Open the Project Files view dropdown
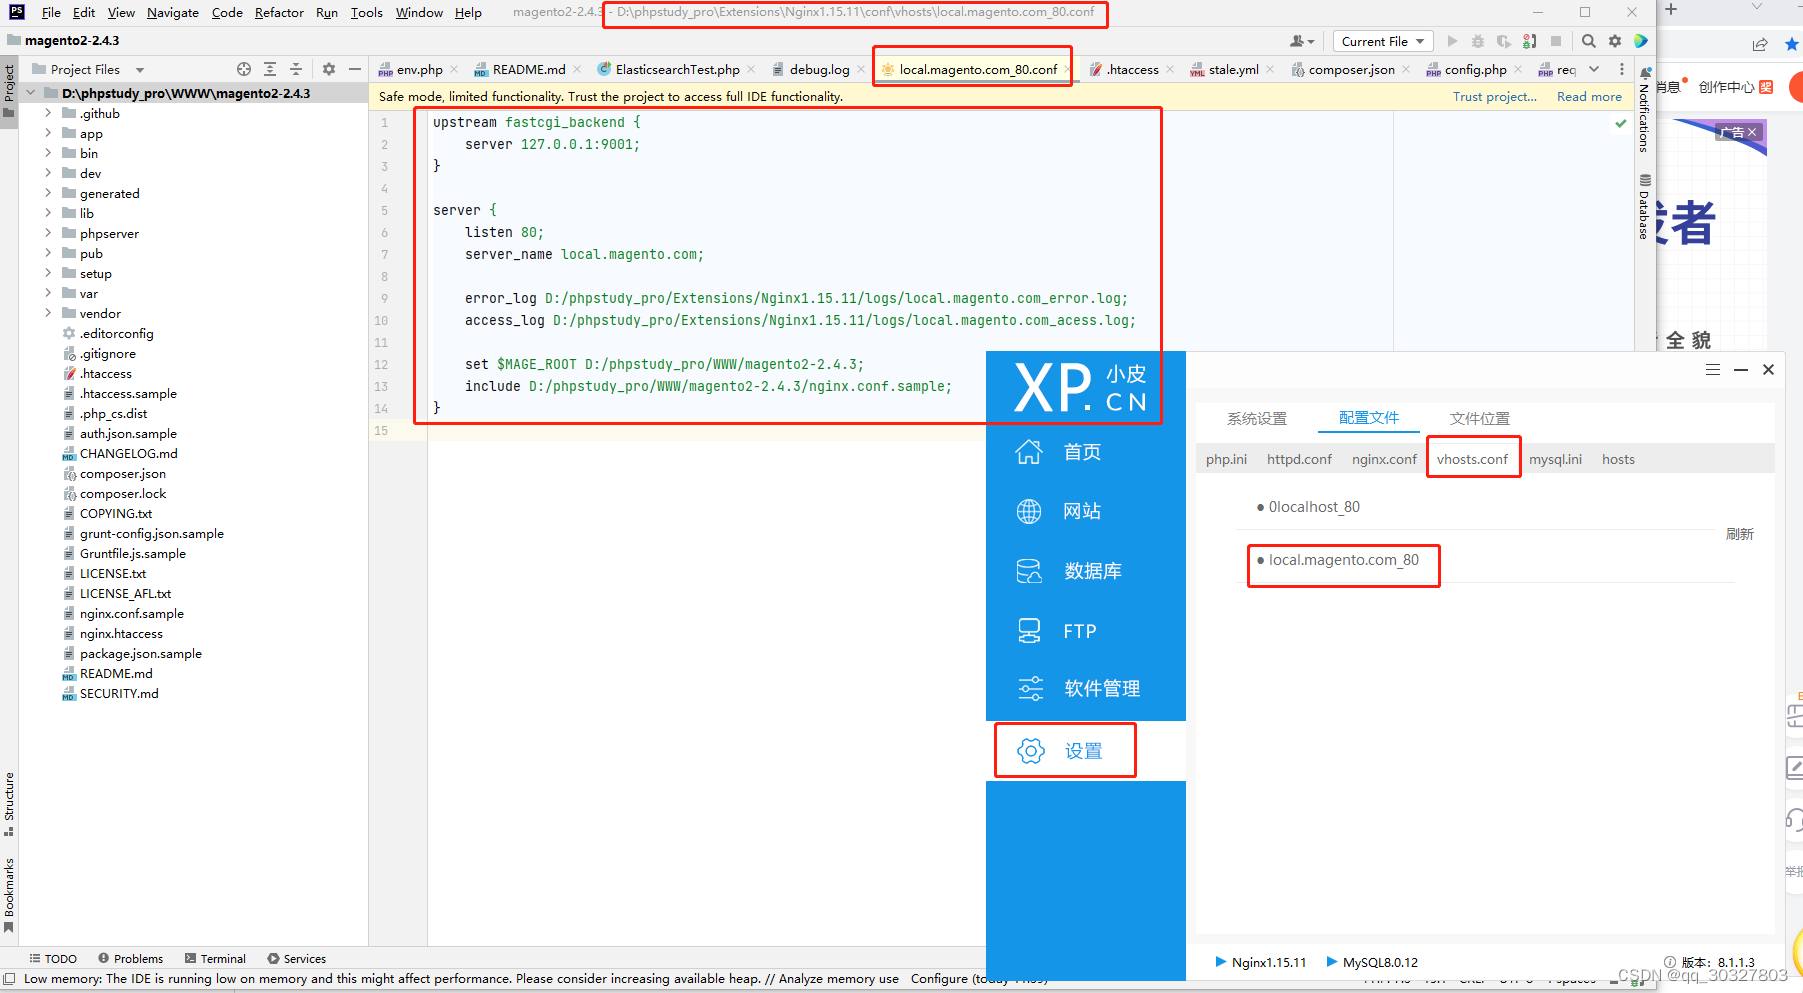The image size is (1803, 993). [x=140, y=70]
